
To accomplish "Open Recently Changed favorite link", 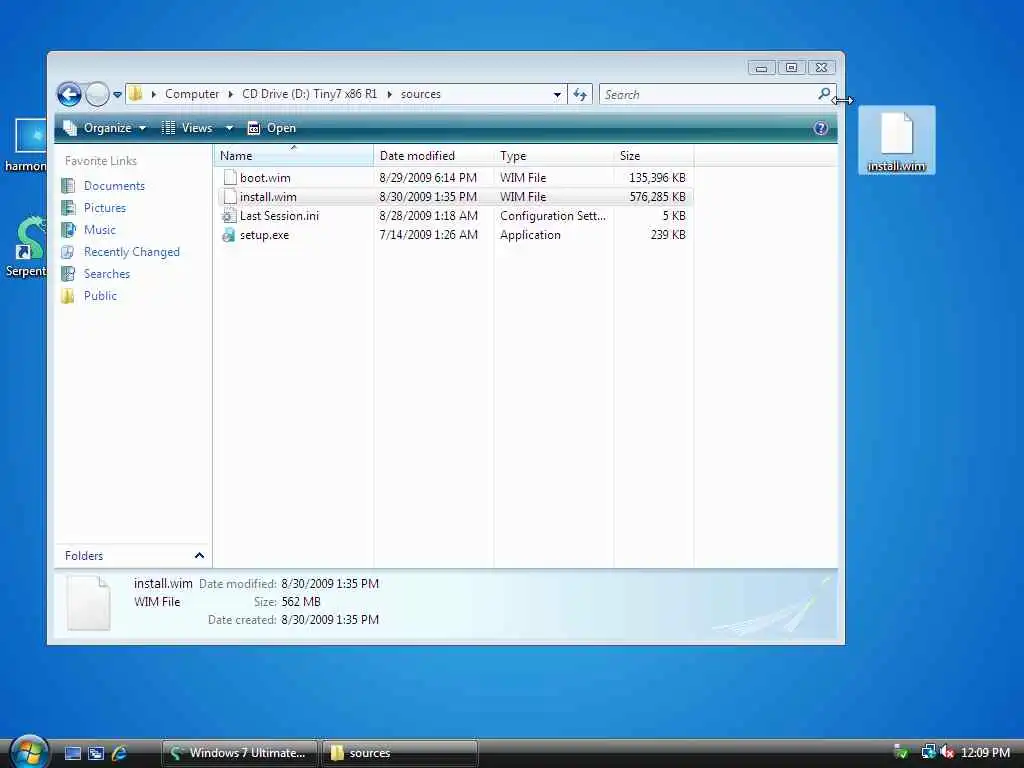I will (x=131, y=252).
